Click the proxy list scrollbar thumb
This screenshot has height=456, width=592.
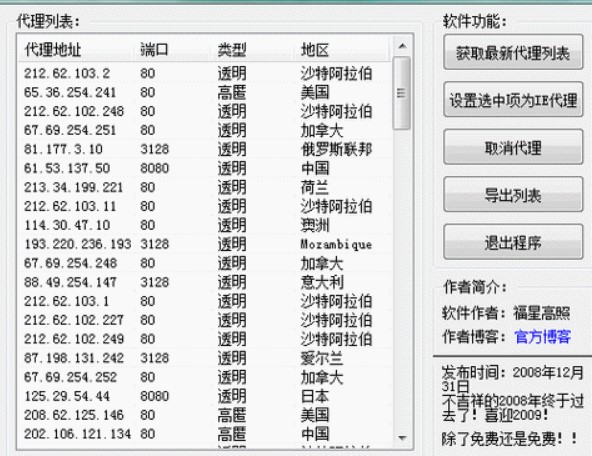[x=402, y=93]
